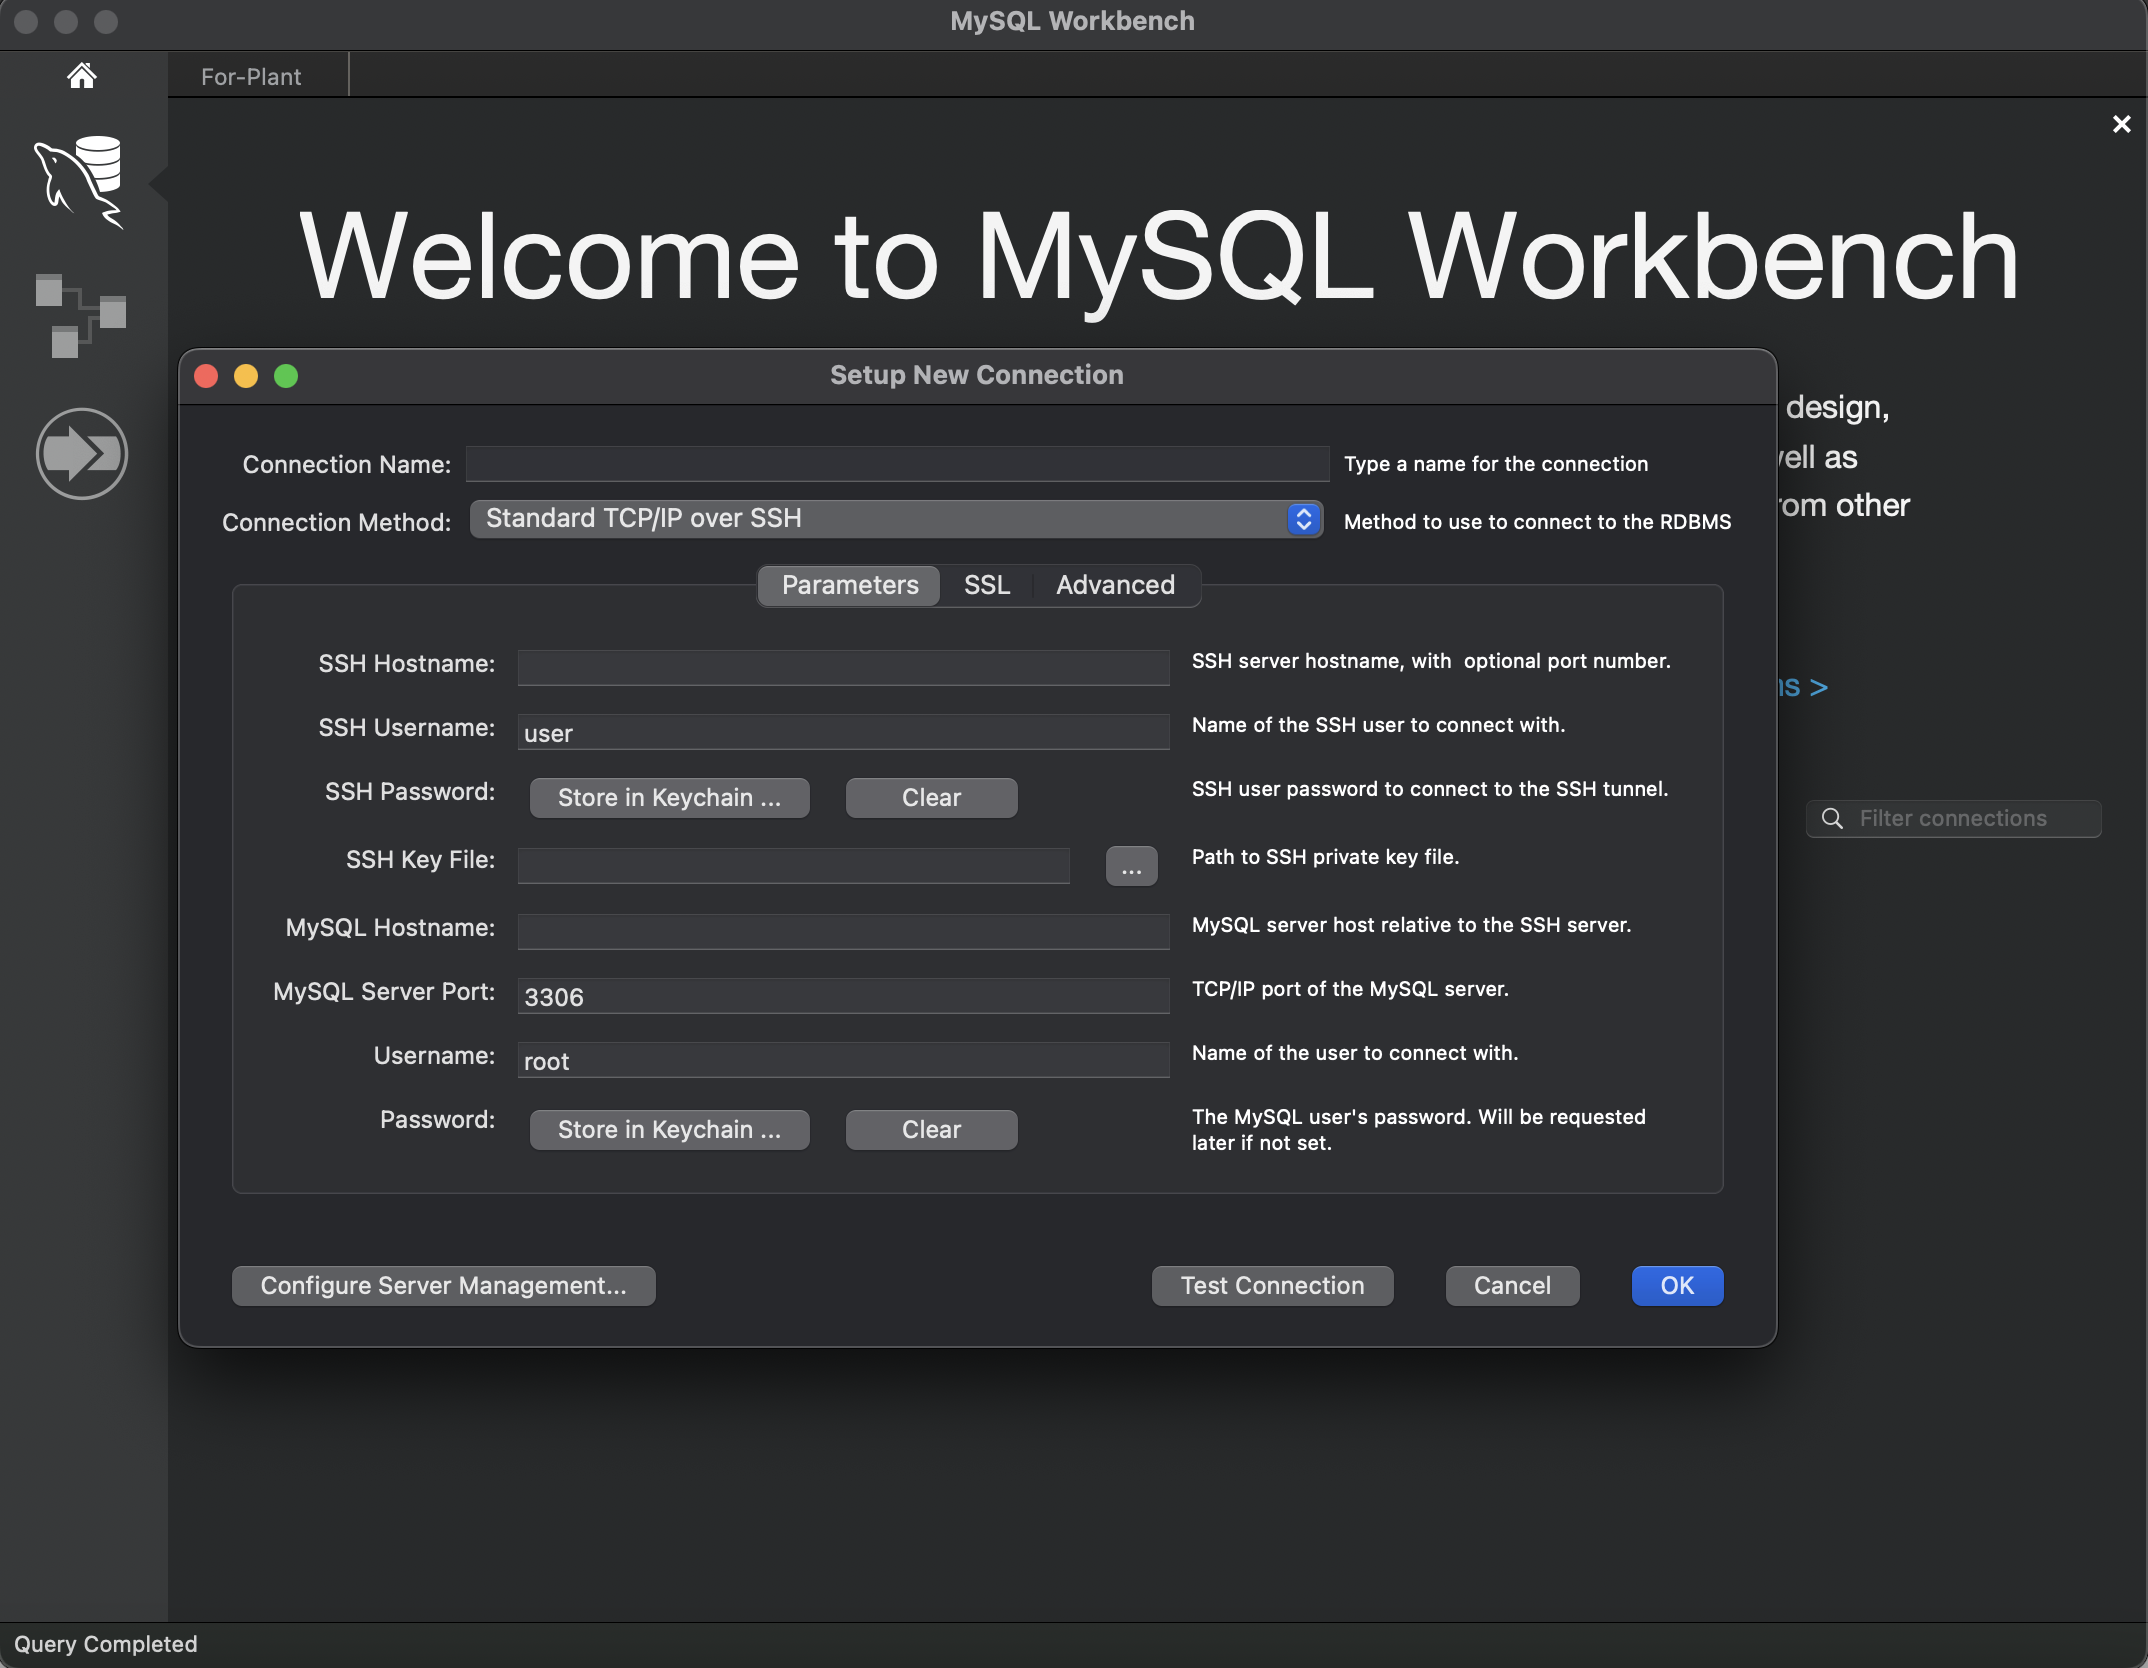Viewport: 2148px width, 1668px height.
Task: Click the search magnifier in Filter connections
Action: (1832, 819)
